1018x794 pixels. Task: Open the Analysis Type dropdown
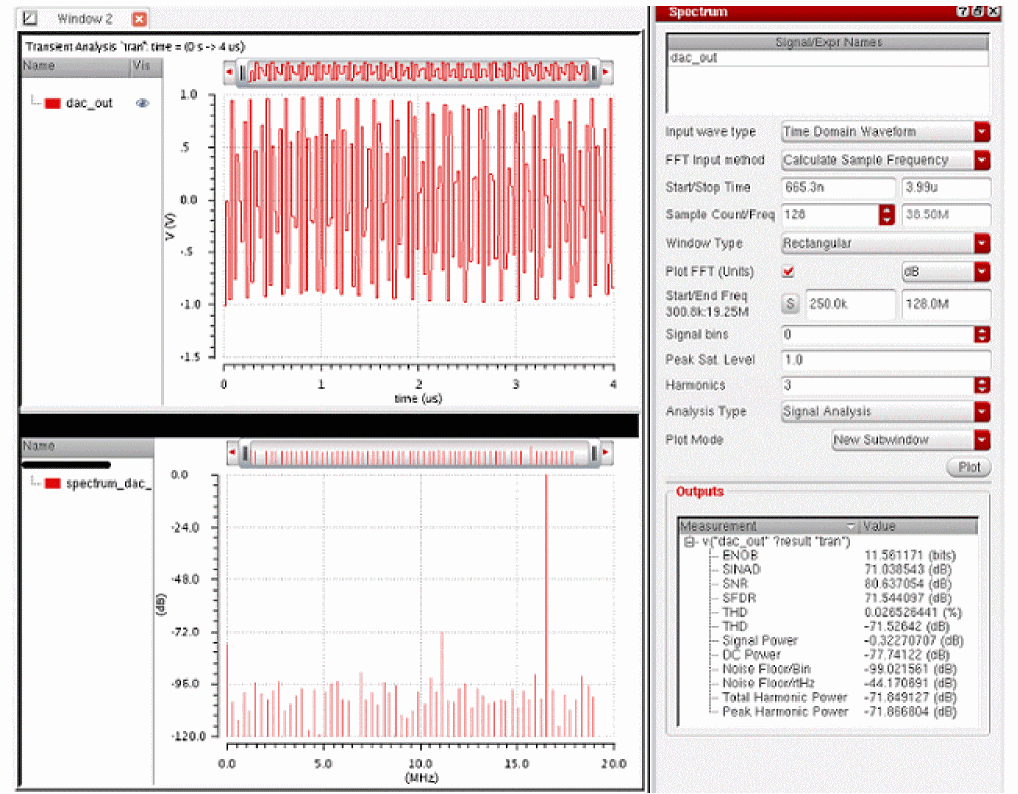tap(982, 411)
